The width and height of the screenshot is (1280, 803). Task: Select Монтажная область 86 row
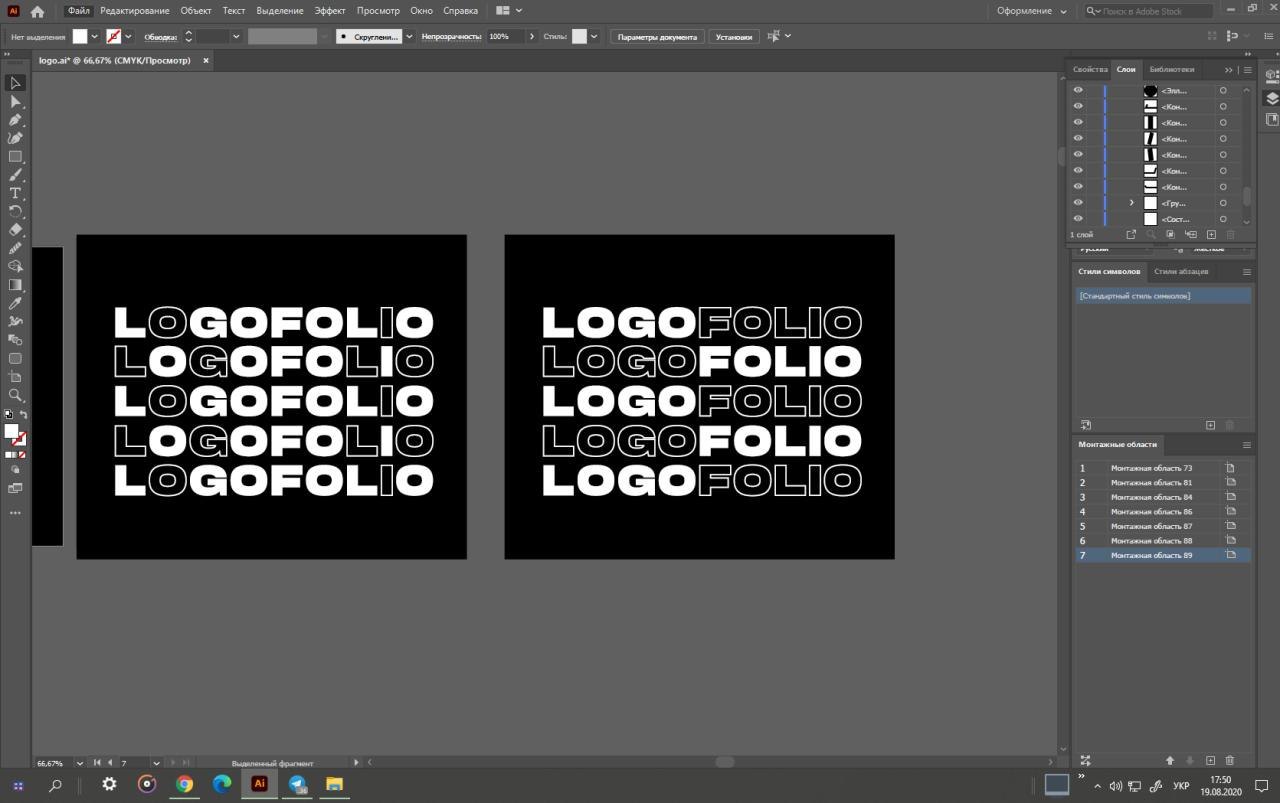tap(1163, 511)
